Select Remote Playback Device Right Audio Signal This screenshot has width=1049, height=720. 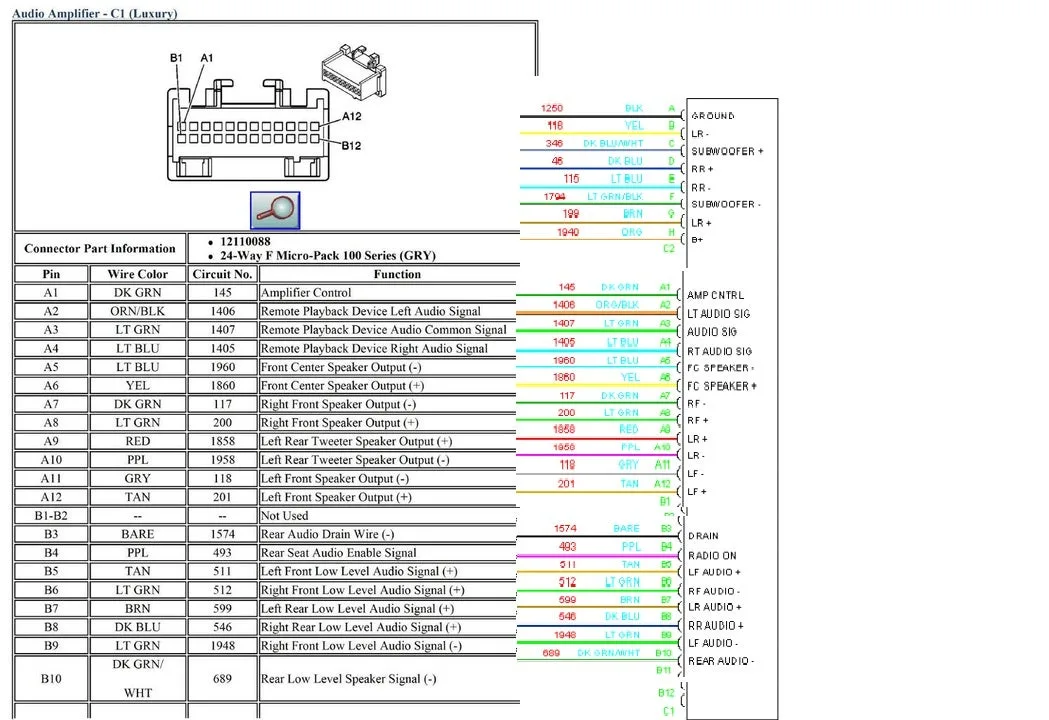coord(374,349)
